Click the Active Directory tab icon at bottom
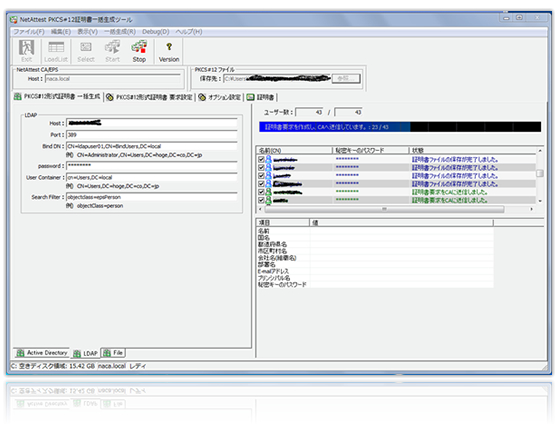560x430 pixels. 20,353
